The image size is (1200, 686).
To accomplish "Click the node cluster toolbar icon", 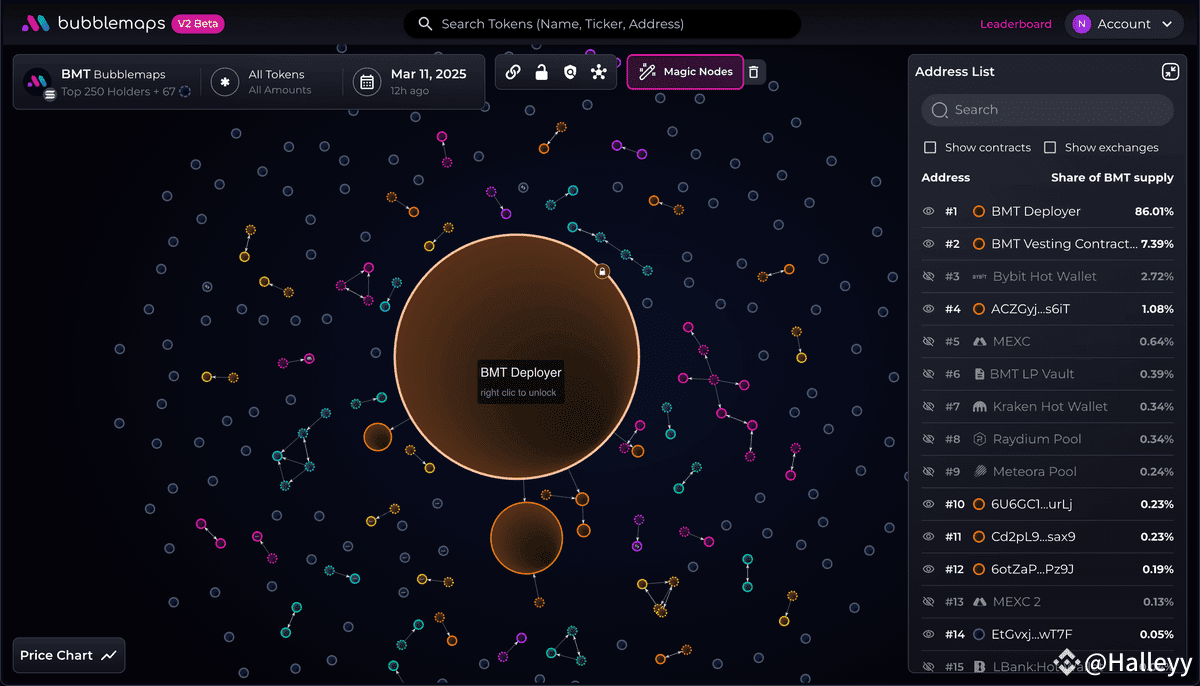I will click(598, 72).
